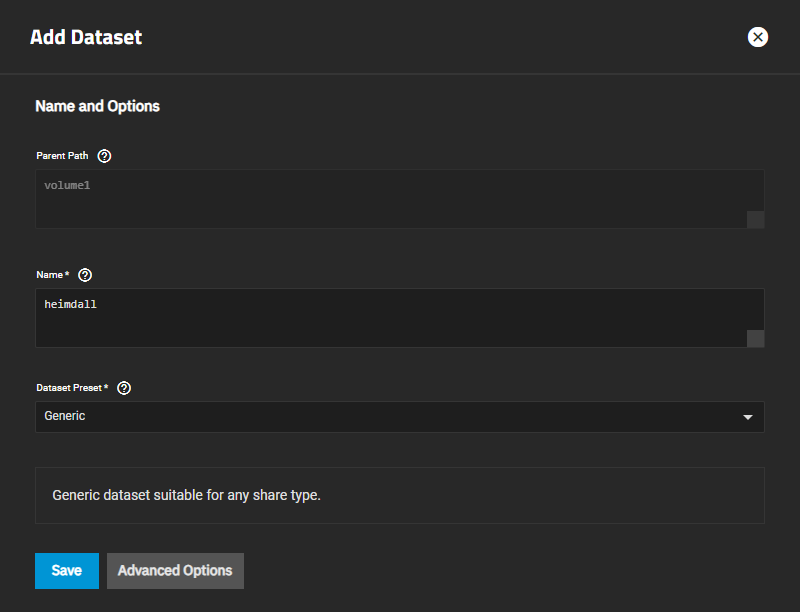Click the Parent Path label
Screen dimensions: 800x612
point(63,156)
